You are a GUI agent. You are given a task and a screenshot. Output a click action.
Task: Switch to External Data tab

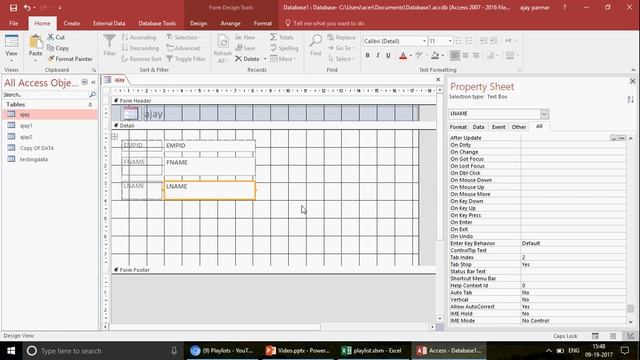109,23
